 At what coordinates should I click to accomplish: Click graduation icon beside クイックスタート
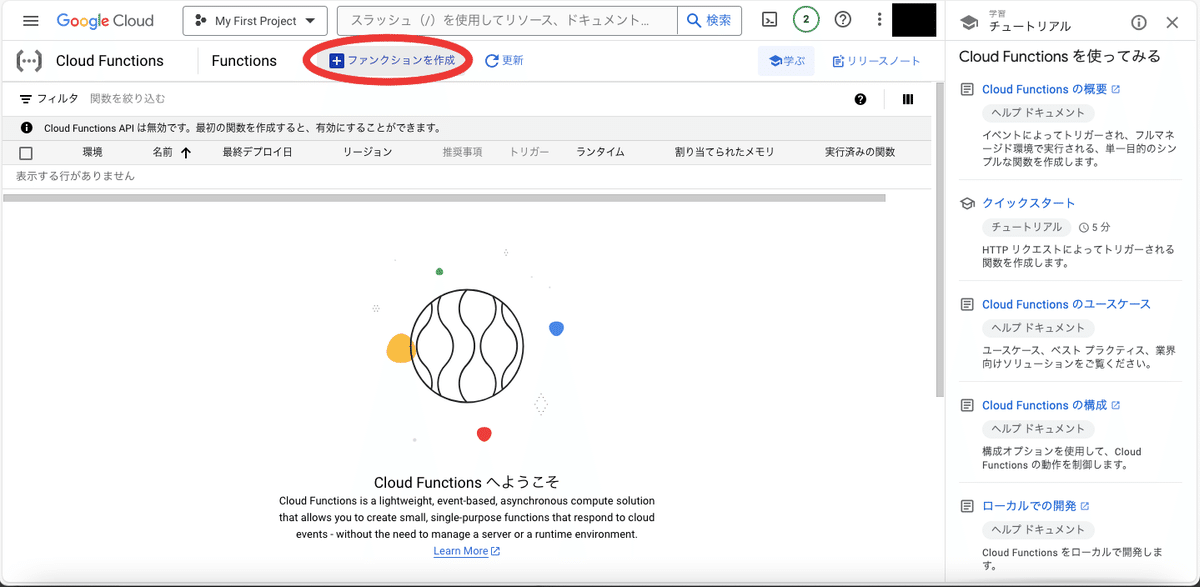[x=967, y=203]
